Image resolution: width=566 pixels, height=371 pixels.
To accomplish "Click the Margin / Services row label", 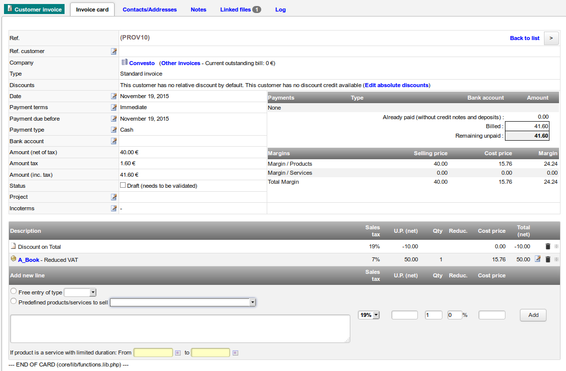I will (x=289, y=173).
